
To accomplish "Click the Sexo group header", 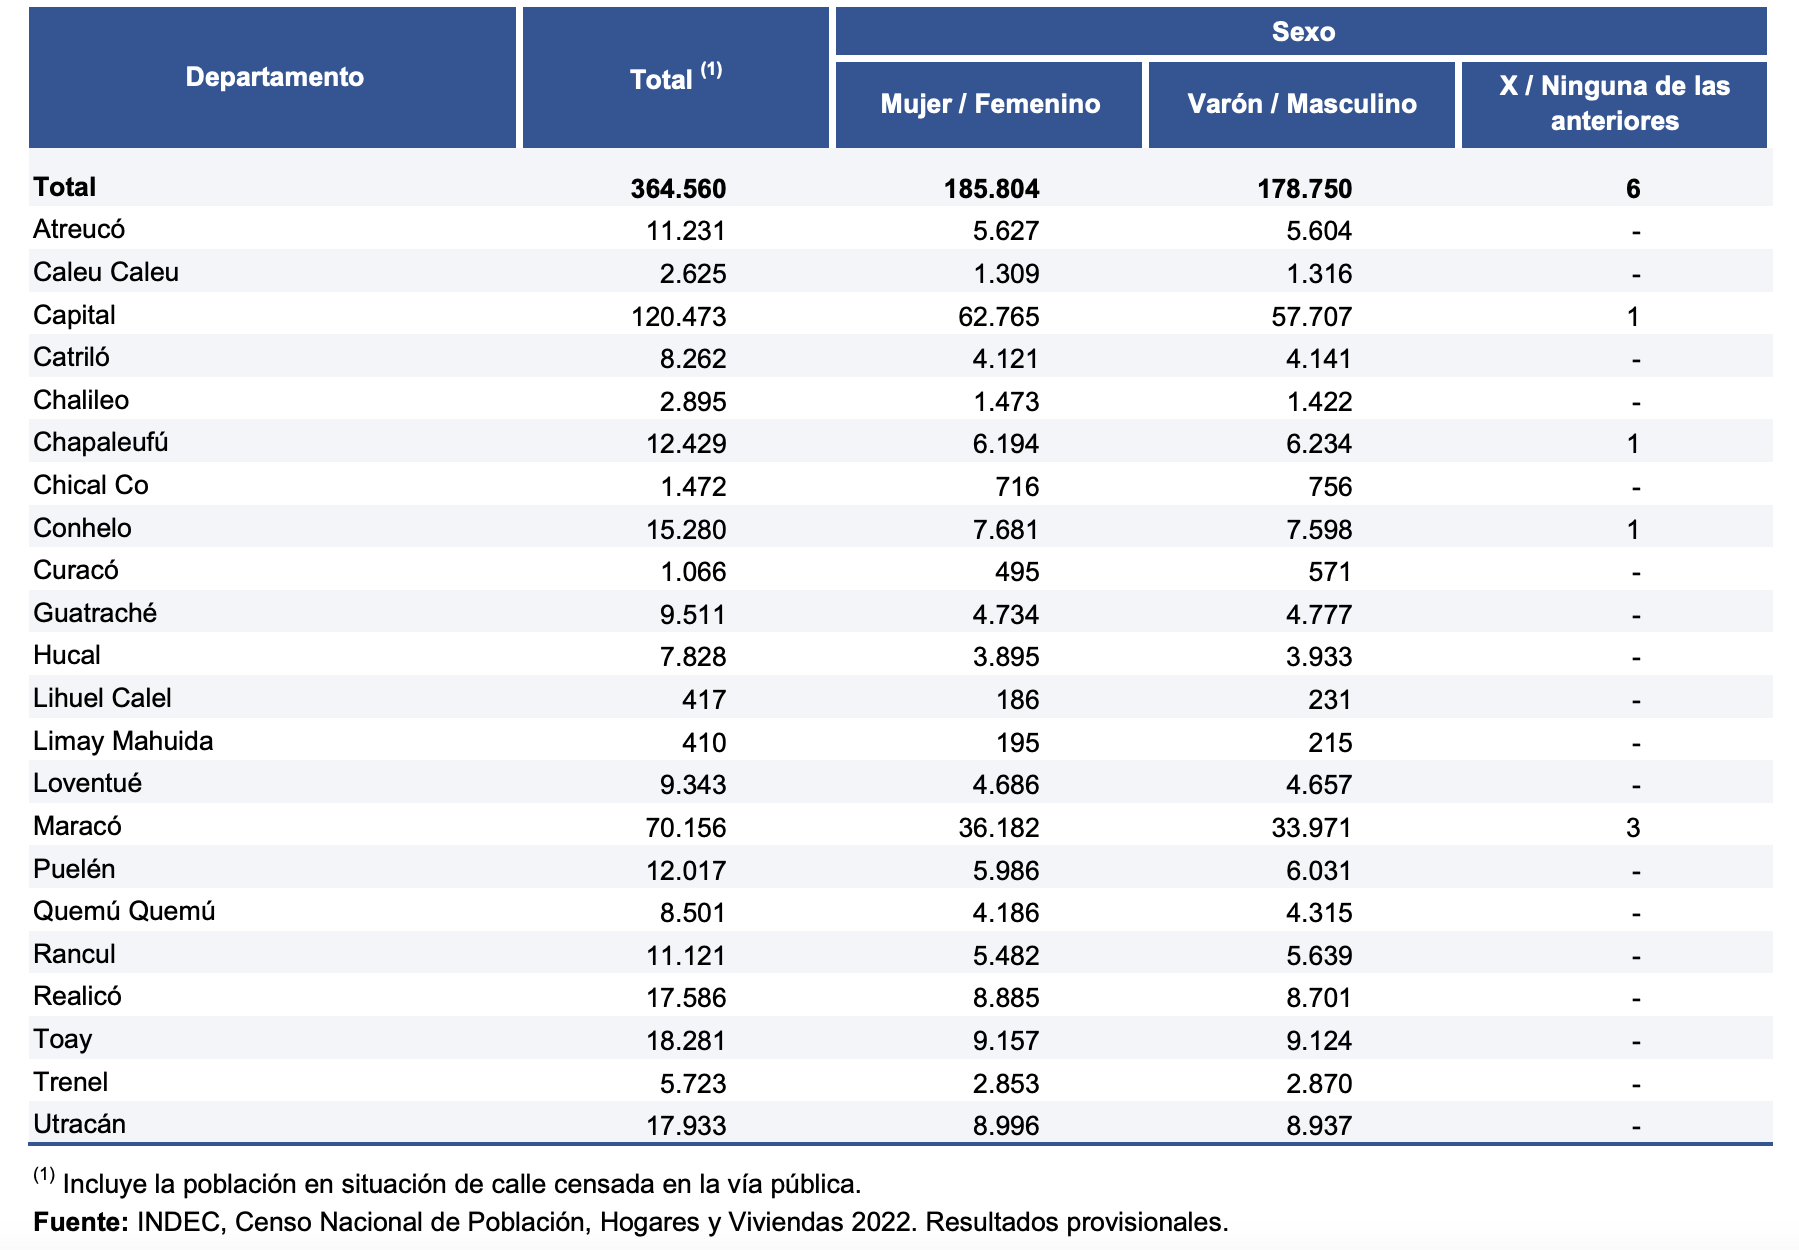I will pos(1302,32).
